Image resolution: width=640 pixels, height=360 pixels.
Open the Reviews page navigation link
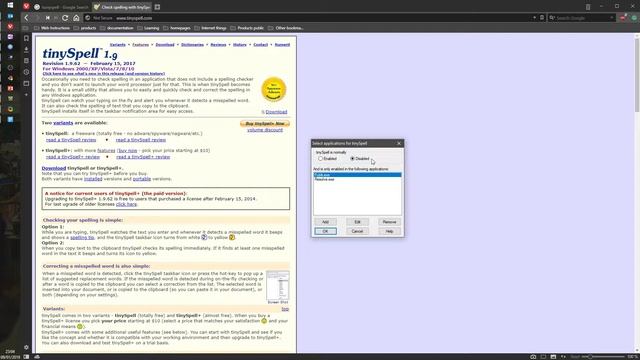tap(218, 44)
